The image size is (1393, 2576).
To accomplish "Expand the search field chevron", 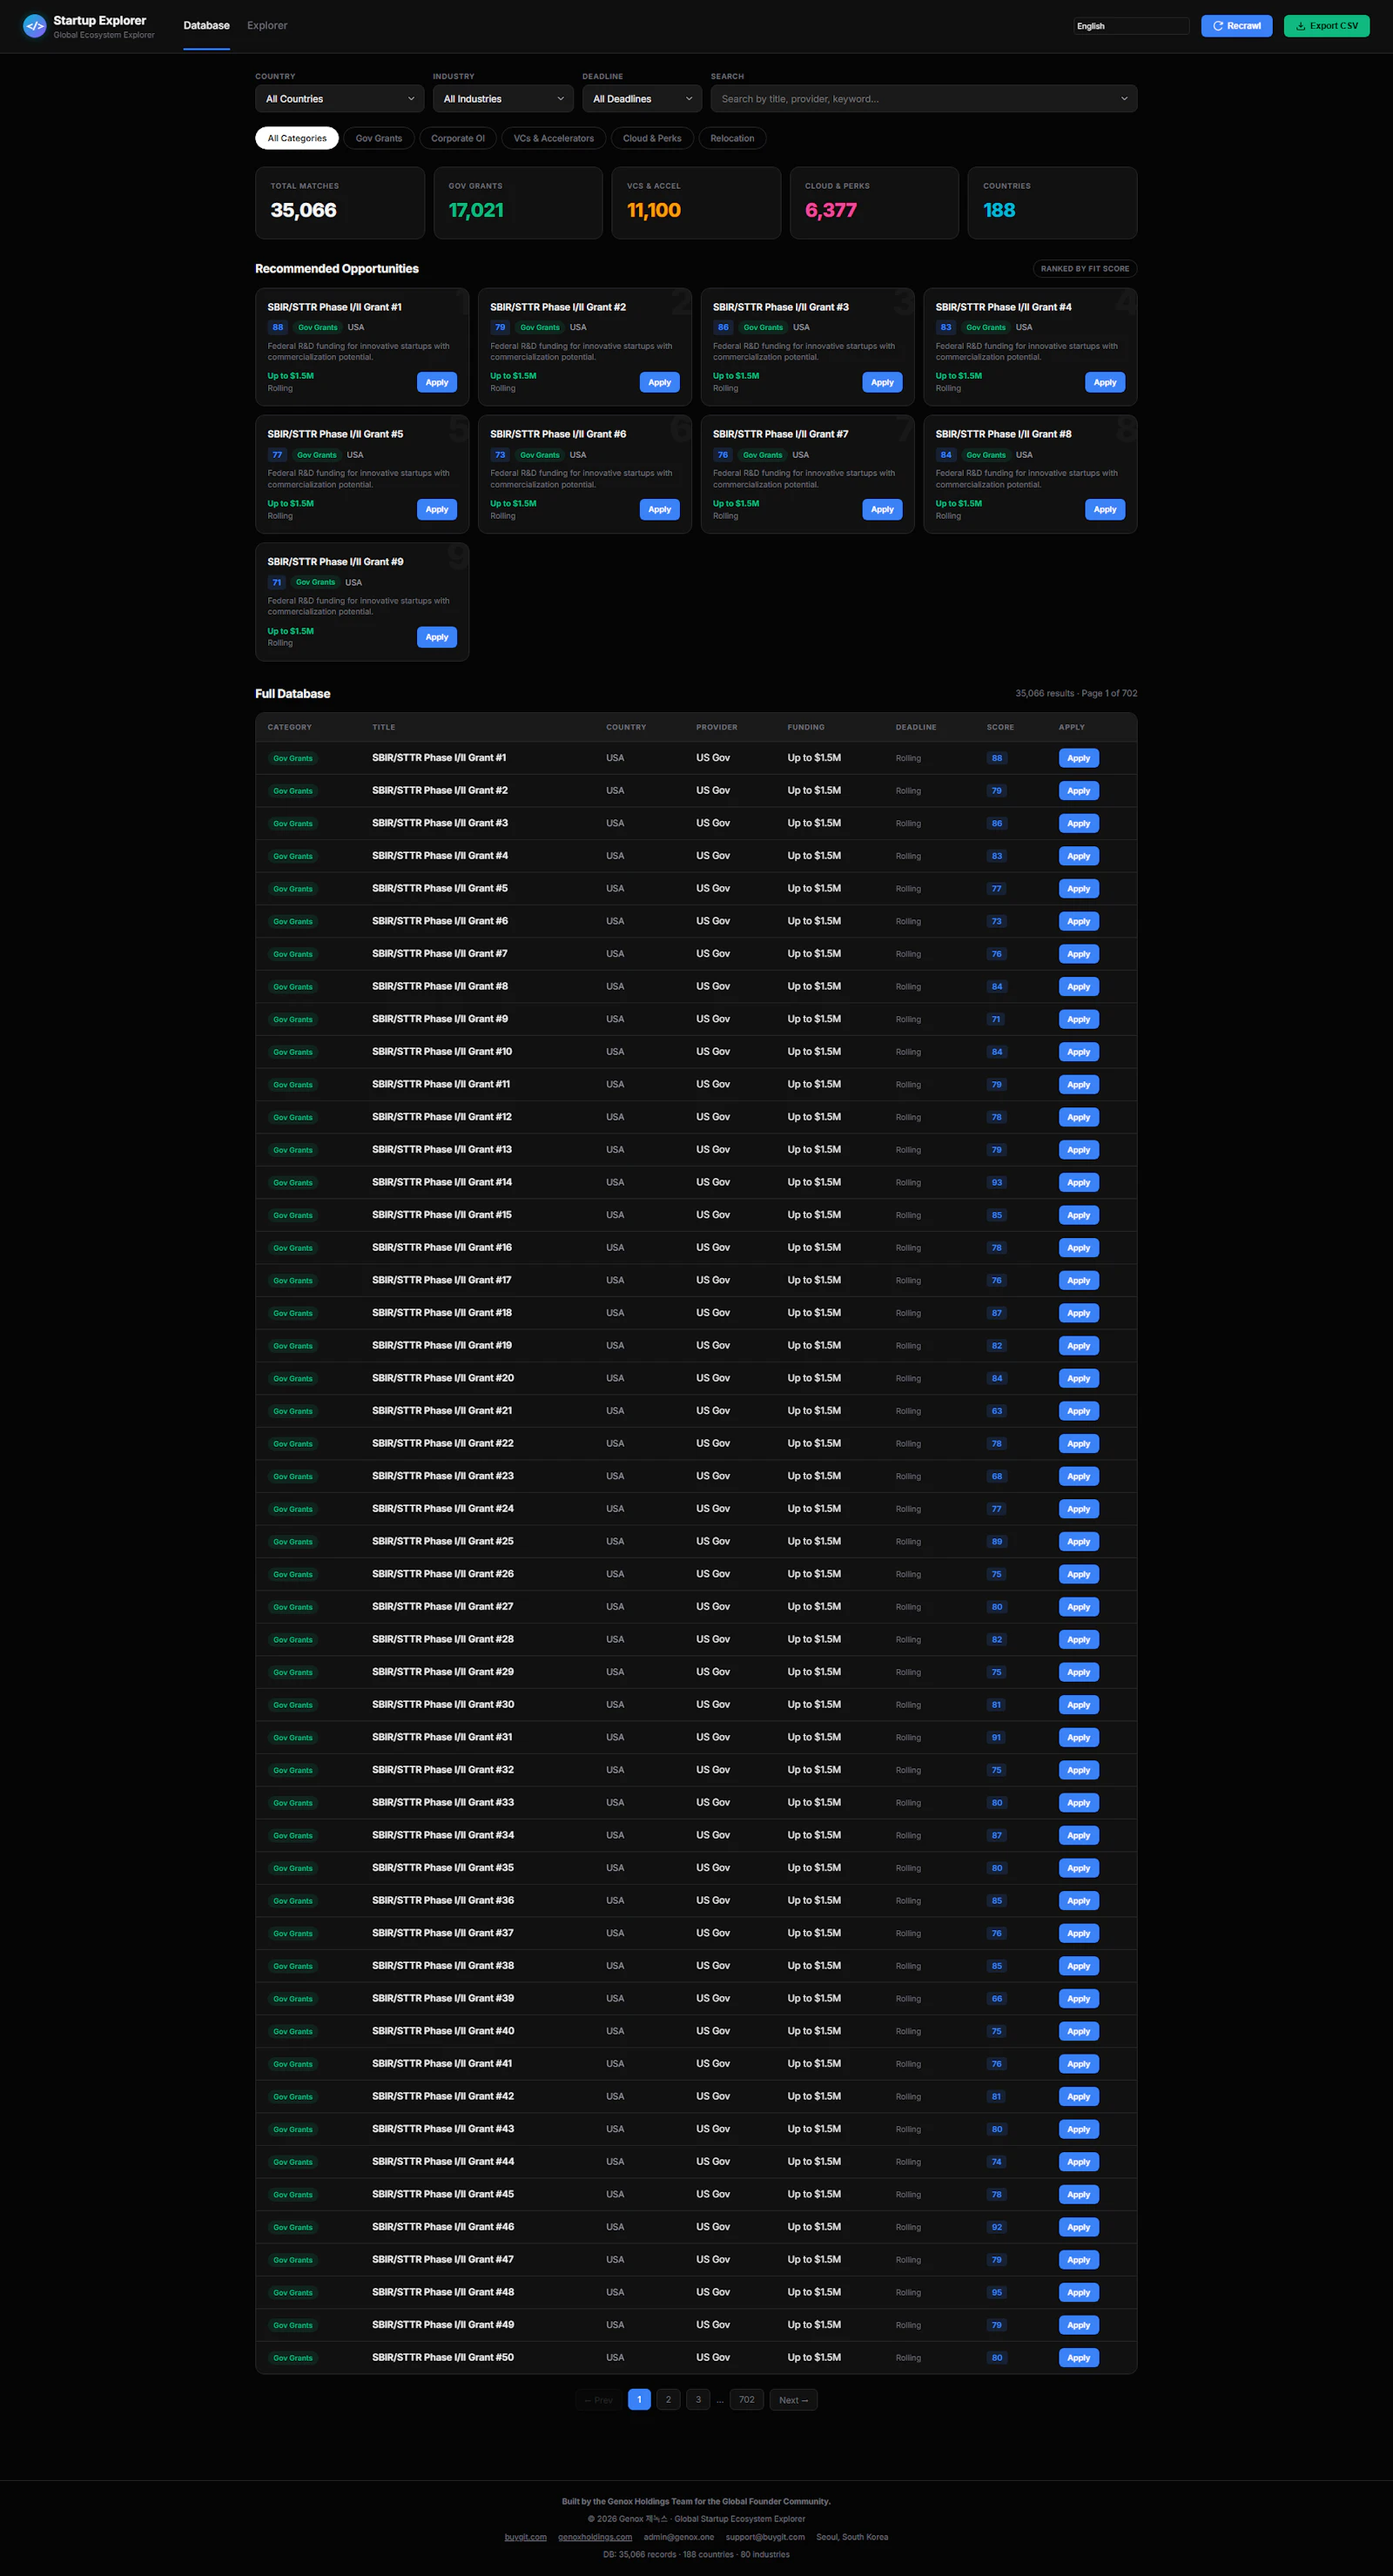I will pos(1124,99).
